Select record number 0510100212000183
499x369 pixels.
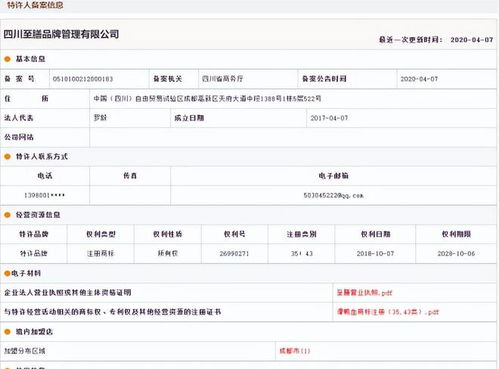pyautogui.click(x=83, y=79)
